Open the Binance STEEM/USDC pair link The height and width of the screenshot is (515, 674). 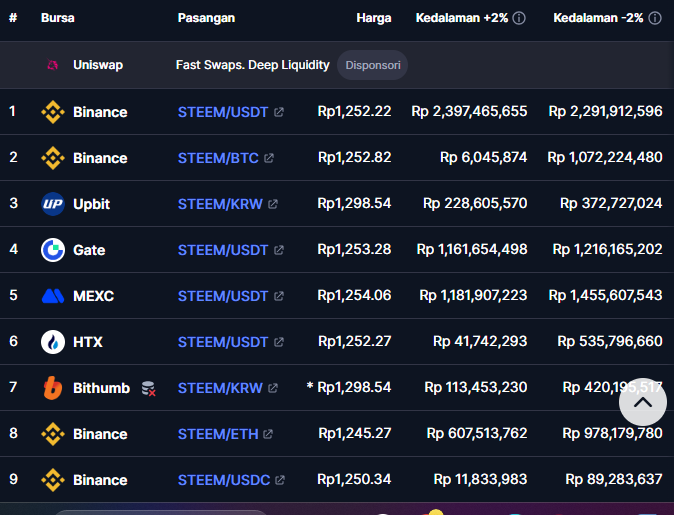point(224,480)
